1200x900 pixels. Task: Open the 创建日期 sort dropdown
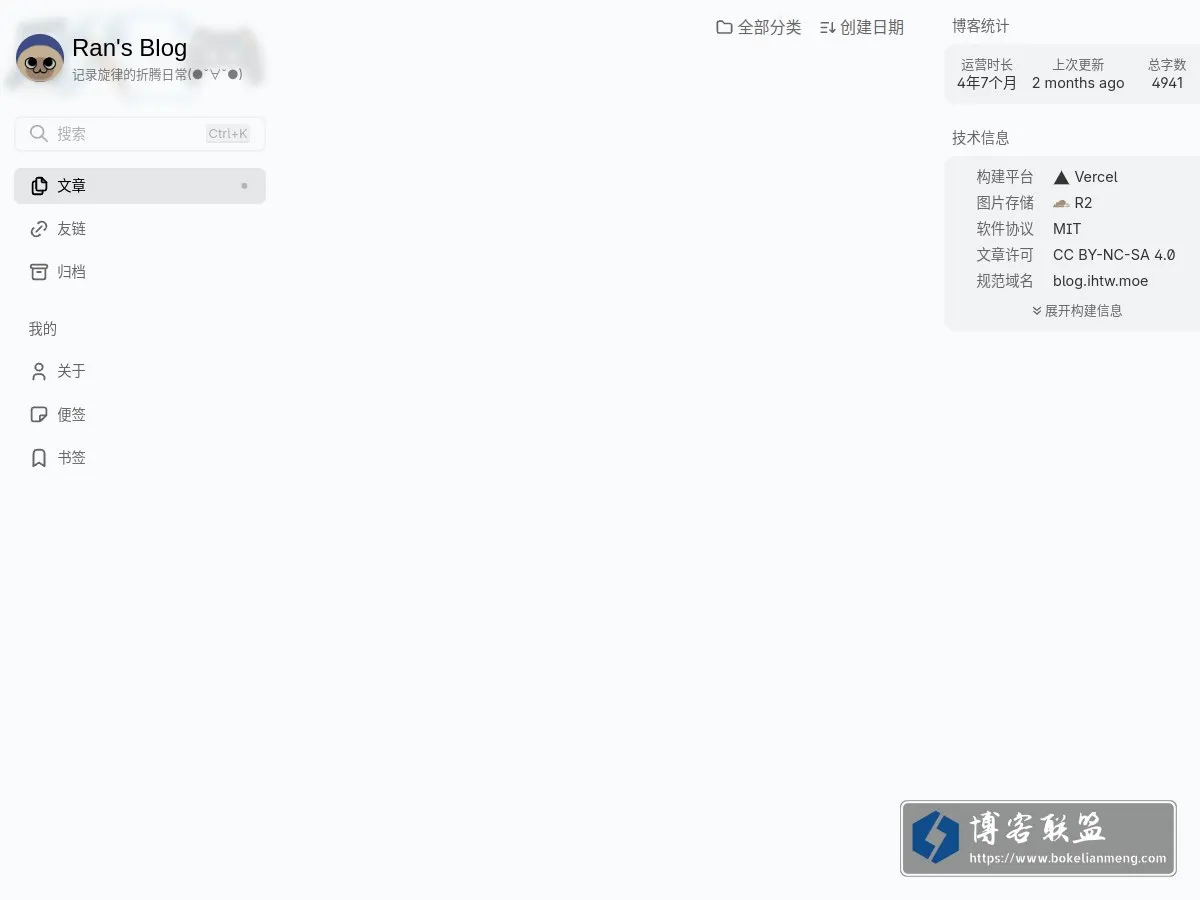pyautogui.click(x=861, y=28)
